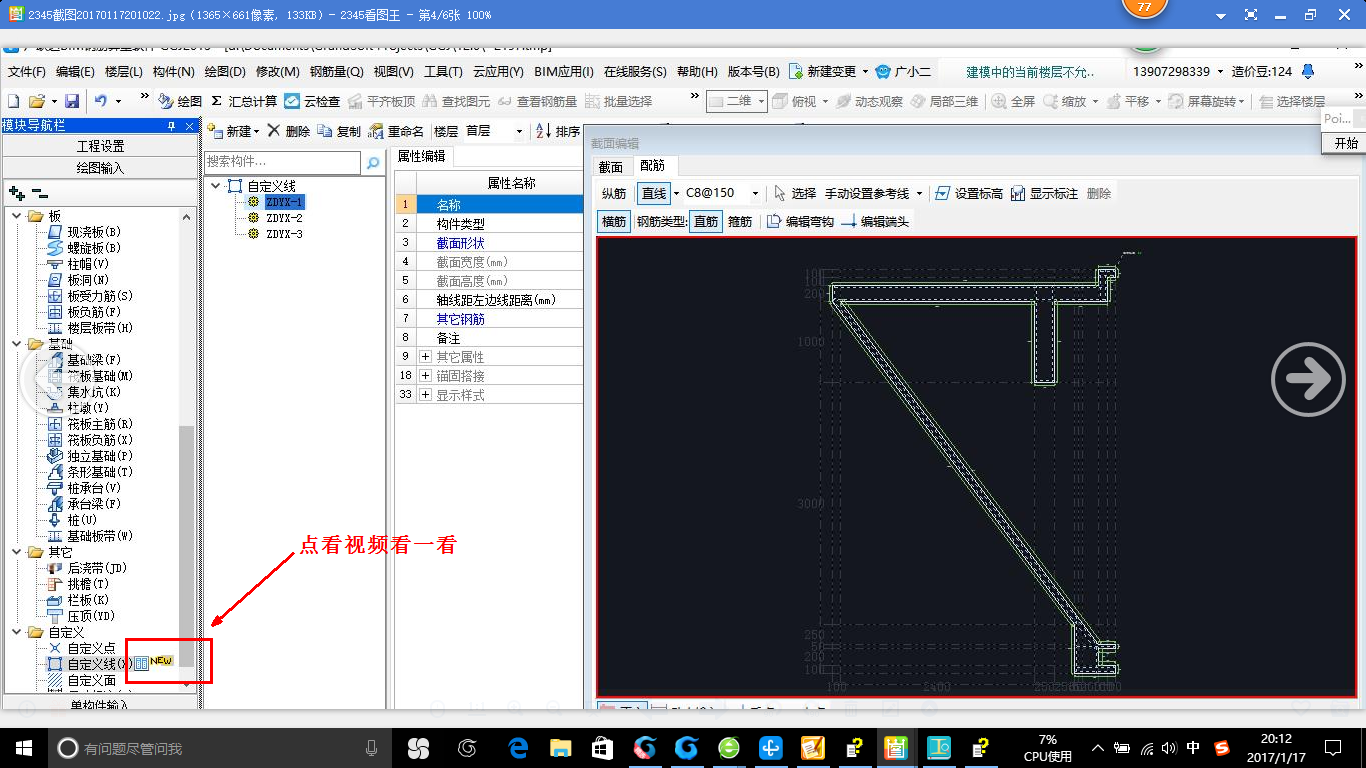Click 设置标高 set elevation tool

(968, 193)
